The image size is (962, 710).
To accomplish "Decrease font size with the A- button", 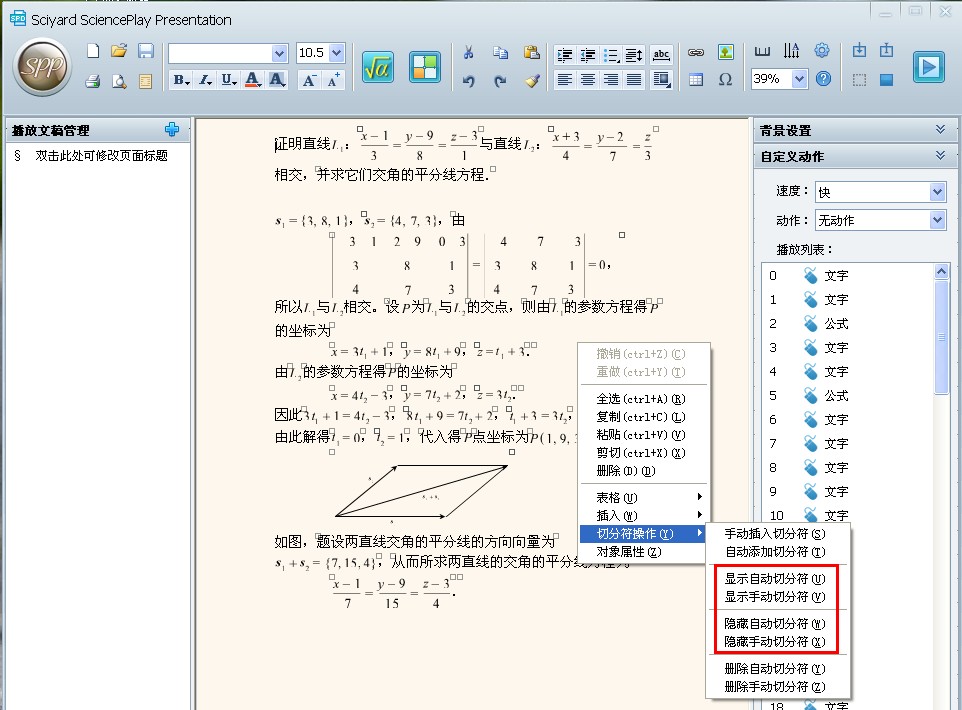I will click(x=309, y=80).
